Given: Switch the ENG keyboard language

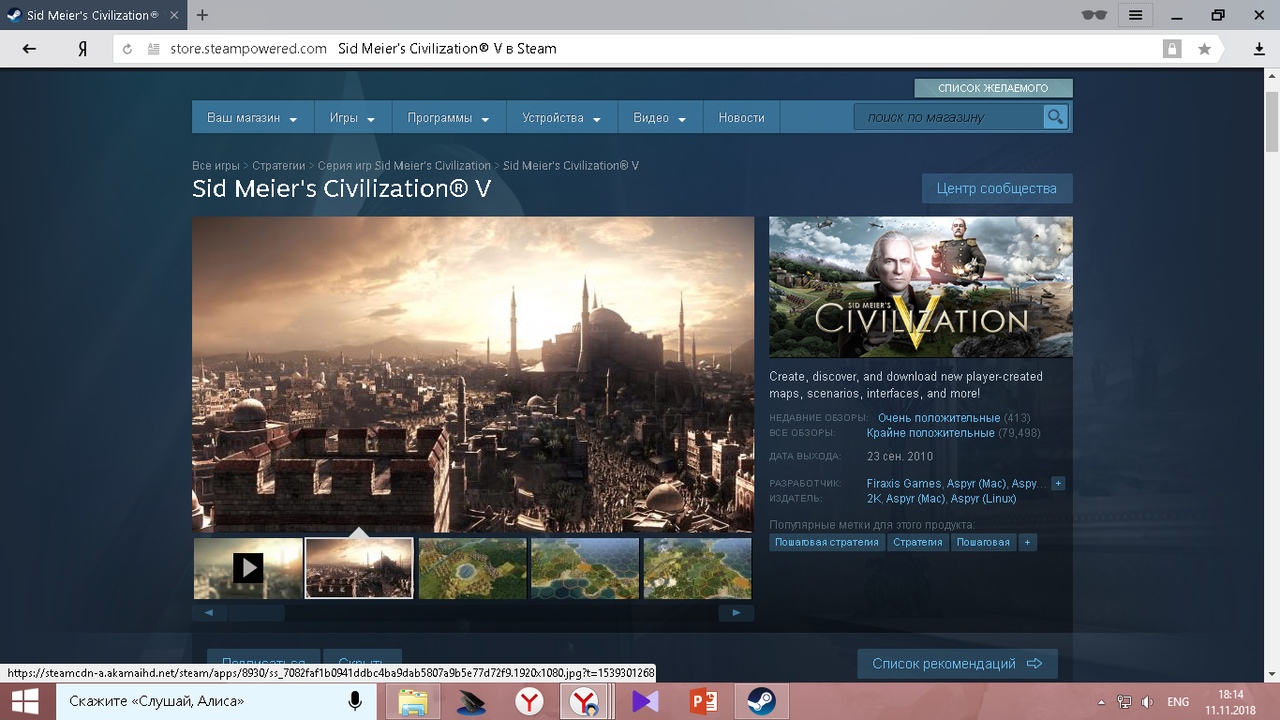Looking at the screenshot, I should pyautogui.click(x=1178, y=702).
